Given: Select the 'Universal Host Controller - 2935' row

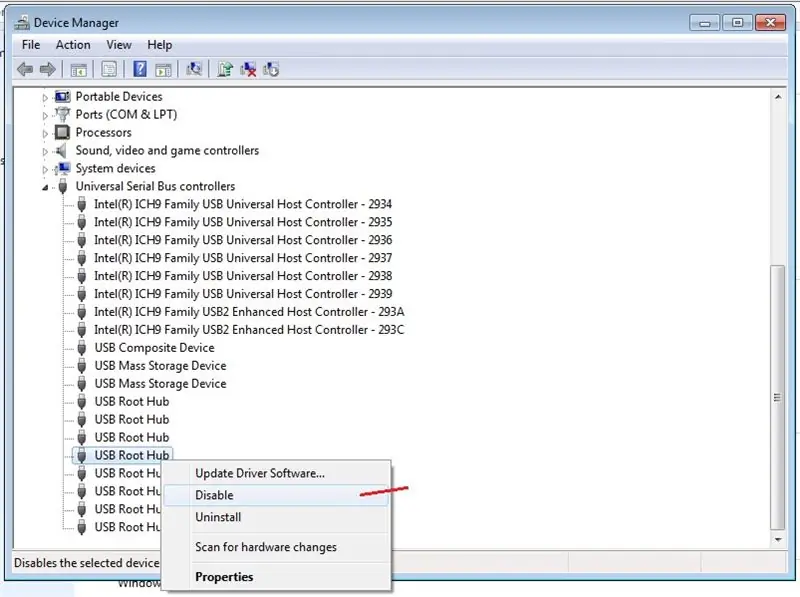Looking at the screenshot, I should (243, 222).
